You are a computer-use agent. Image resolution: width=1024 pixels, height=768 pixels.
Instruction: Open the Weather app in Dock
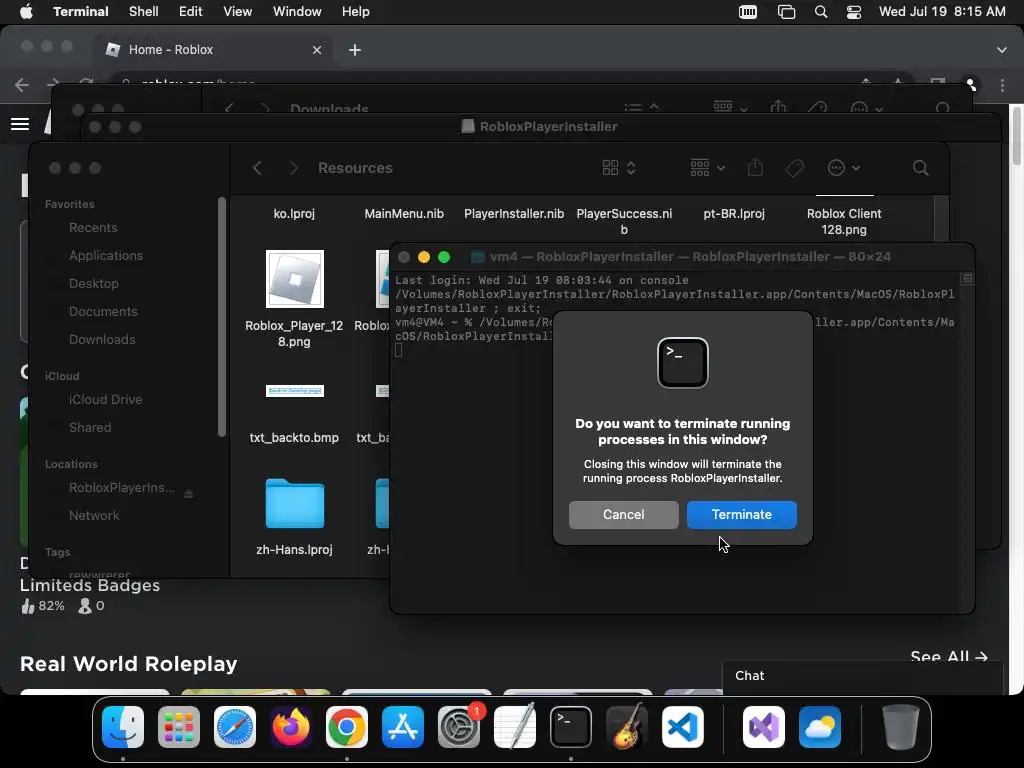pyautogui.click(x=820, y=727)
